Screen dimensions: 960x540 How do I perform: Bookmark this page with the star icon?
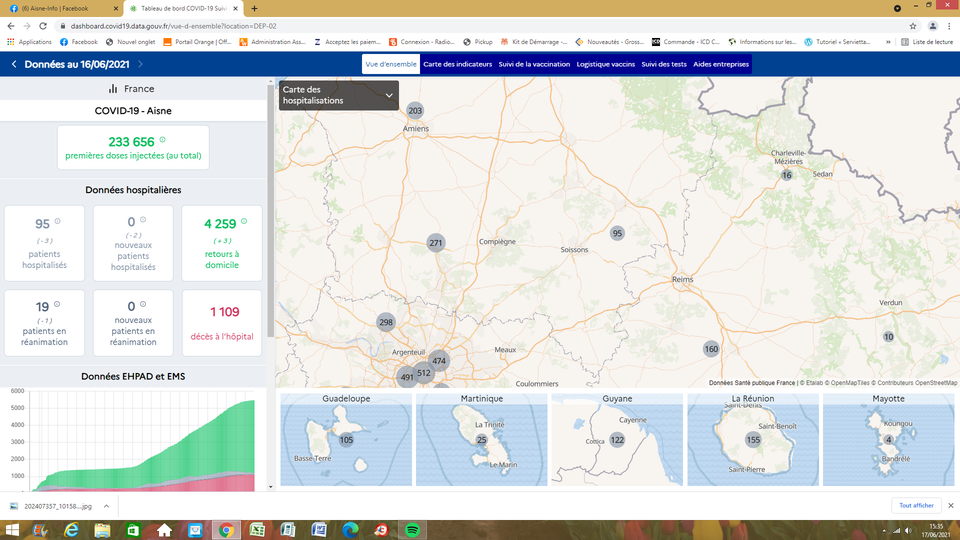pos(913,26)
